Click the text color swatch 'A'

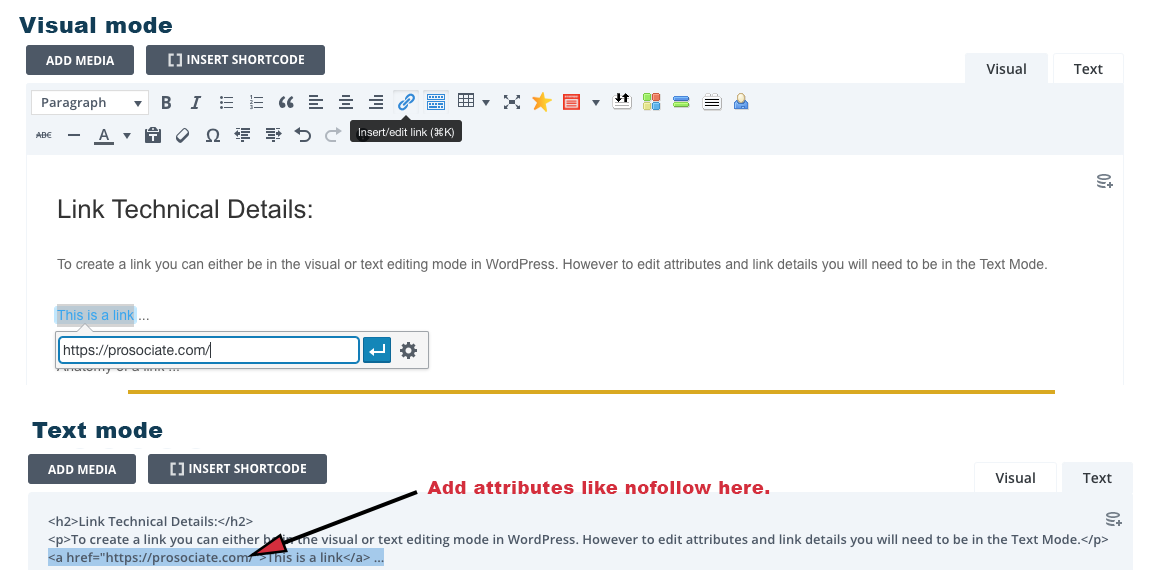click(104, 135)
